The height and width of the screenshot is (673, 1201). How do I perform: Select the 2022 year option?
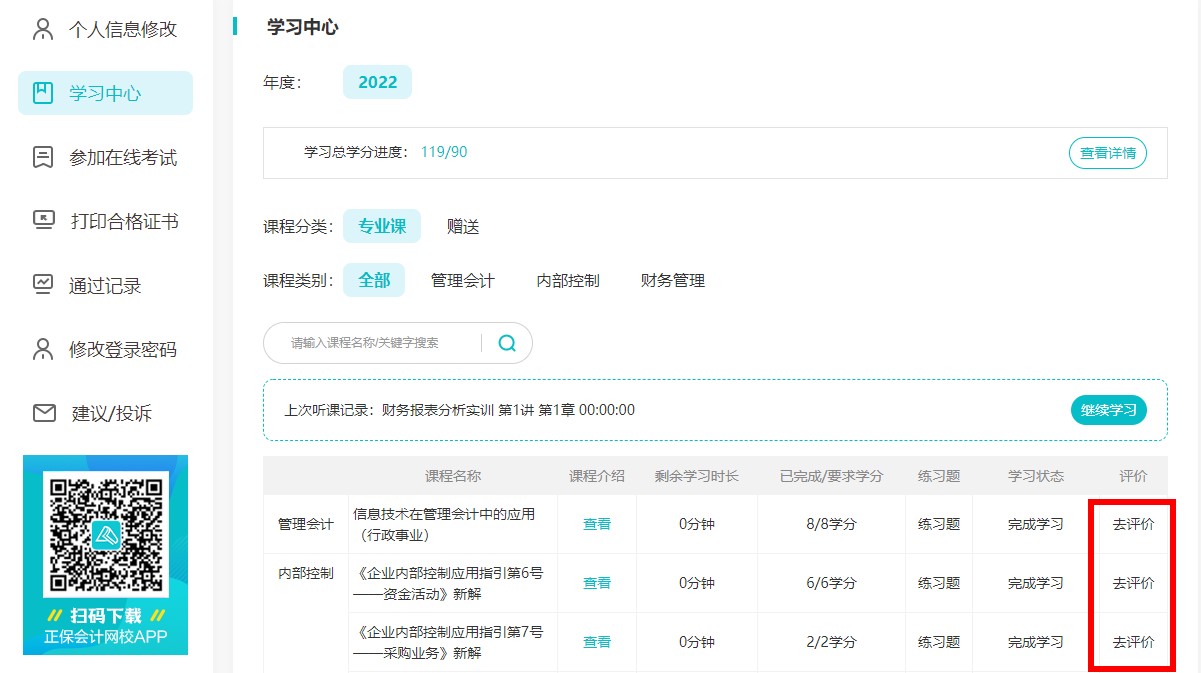pos(377,82)
